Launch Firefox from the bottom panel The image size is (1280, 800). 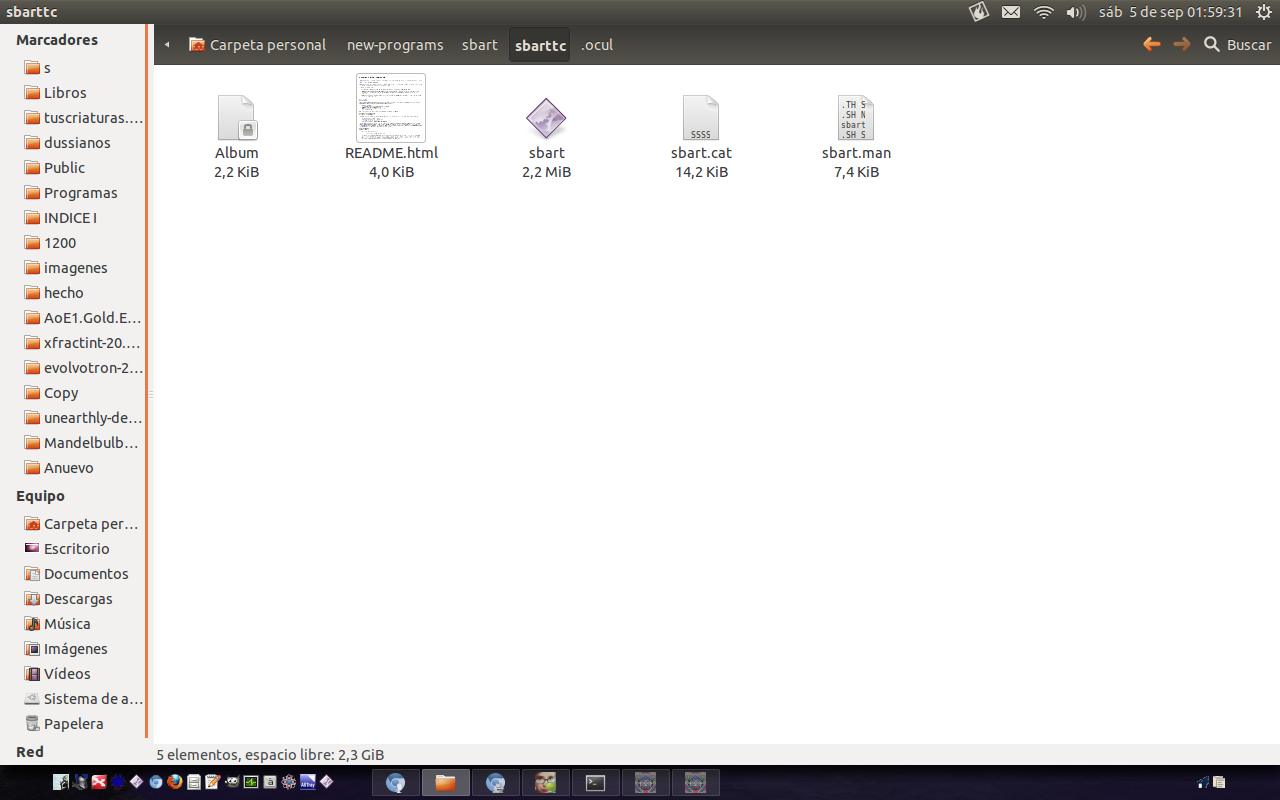click(x=174, y=782)
